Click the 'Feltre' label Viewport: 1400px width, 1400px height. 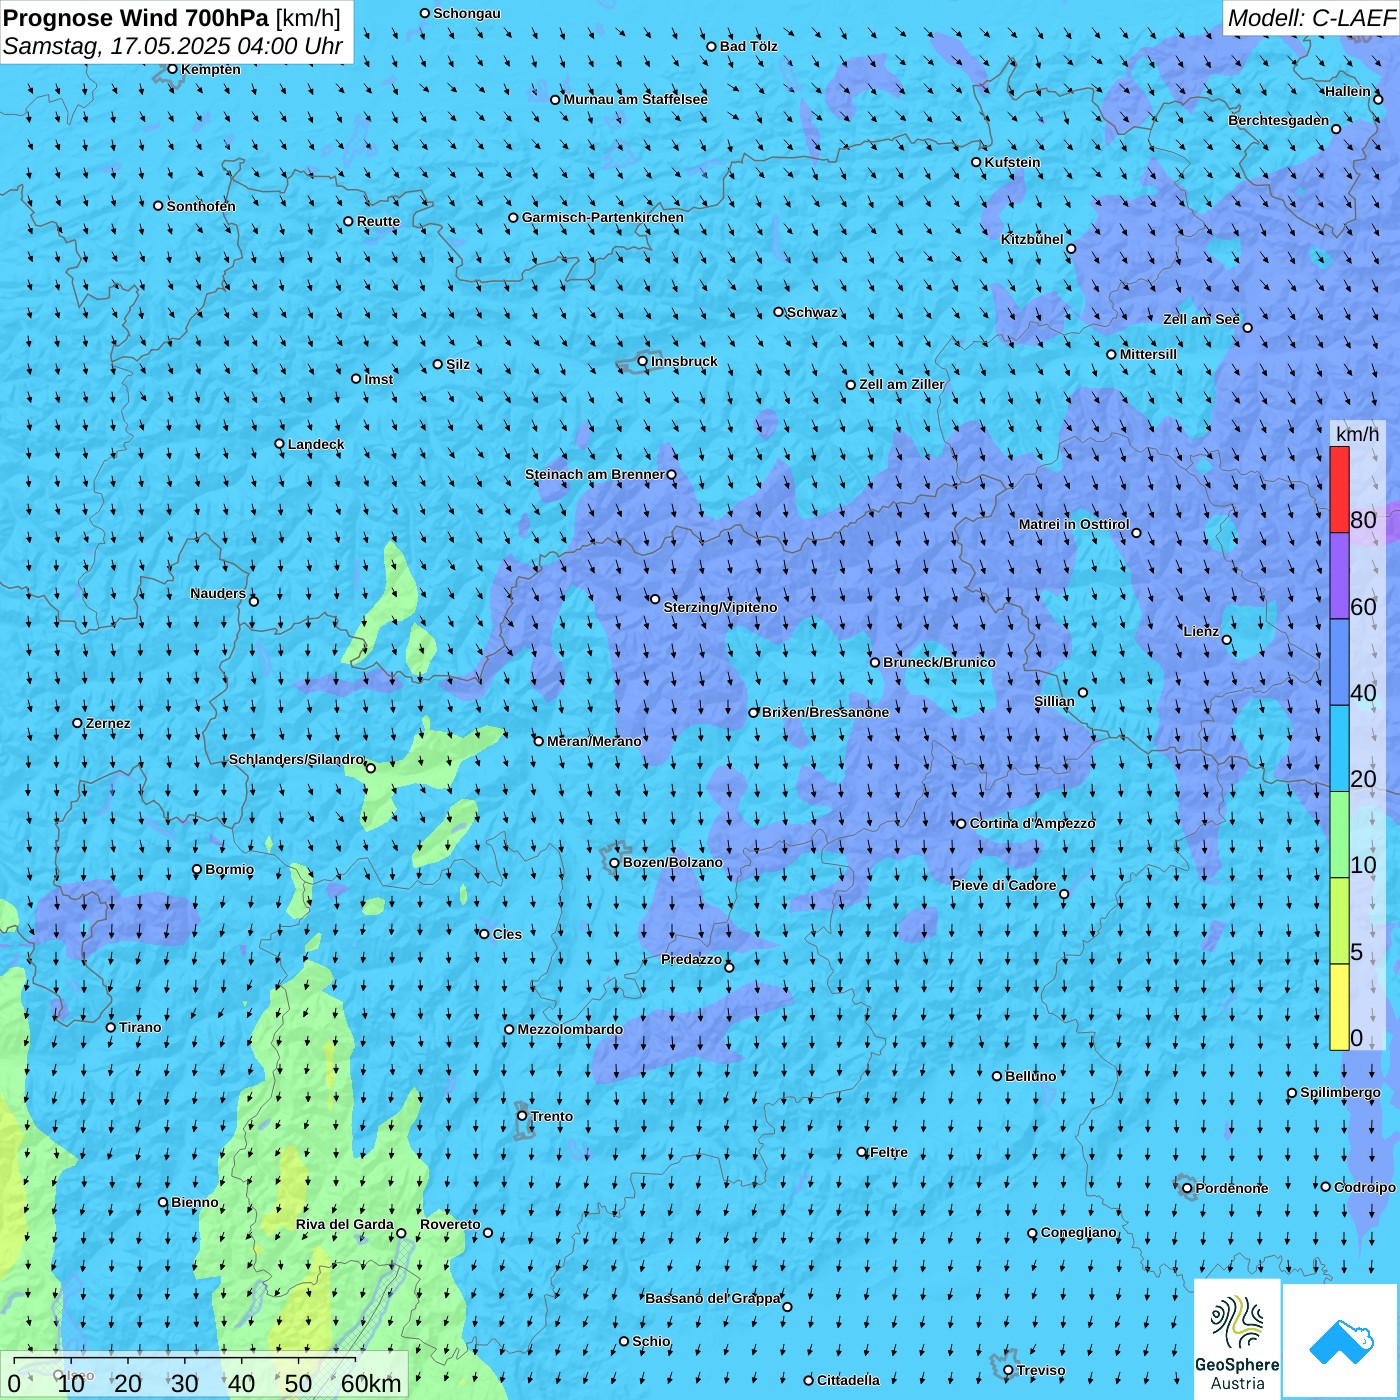[889, 1152]
